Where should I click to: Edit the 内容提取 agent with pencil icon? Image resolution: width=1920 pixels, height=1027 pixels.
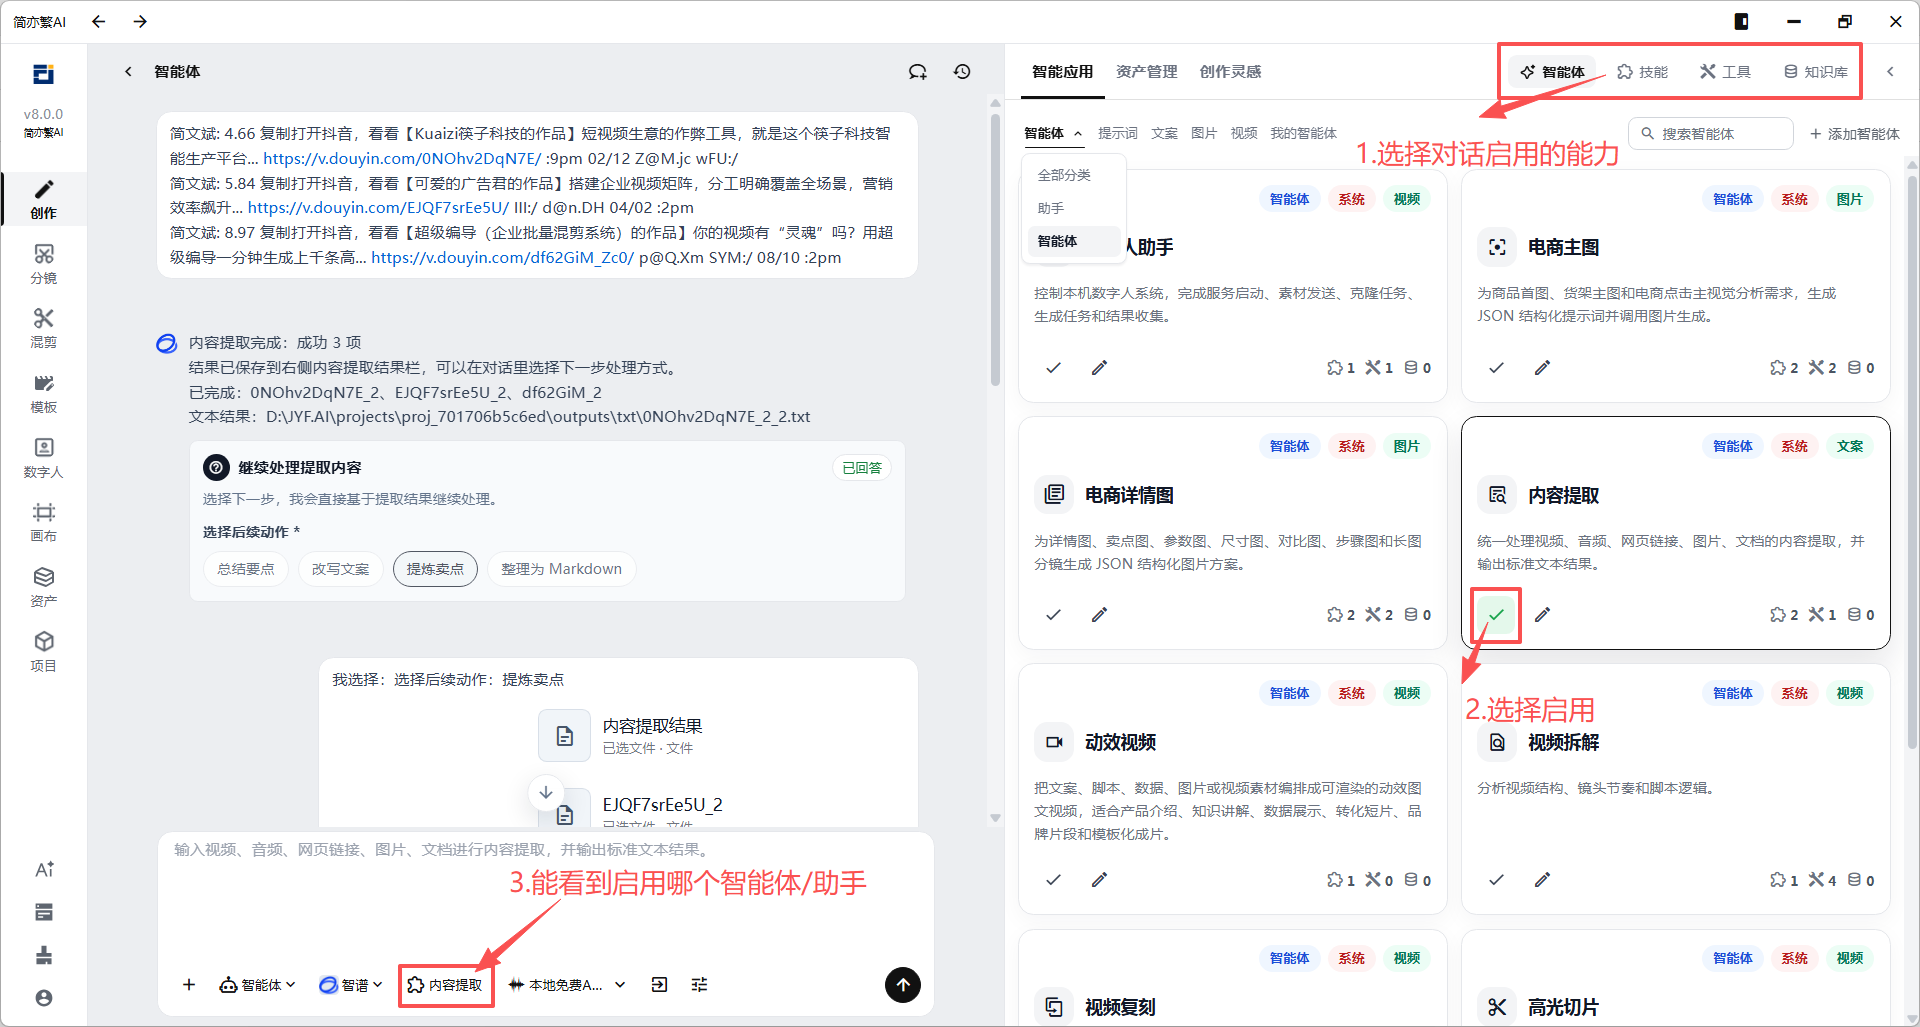point(1543,615)
